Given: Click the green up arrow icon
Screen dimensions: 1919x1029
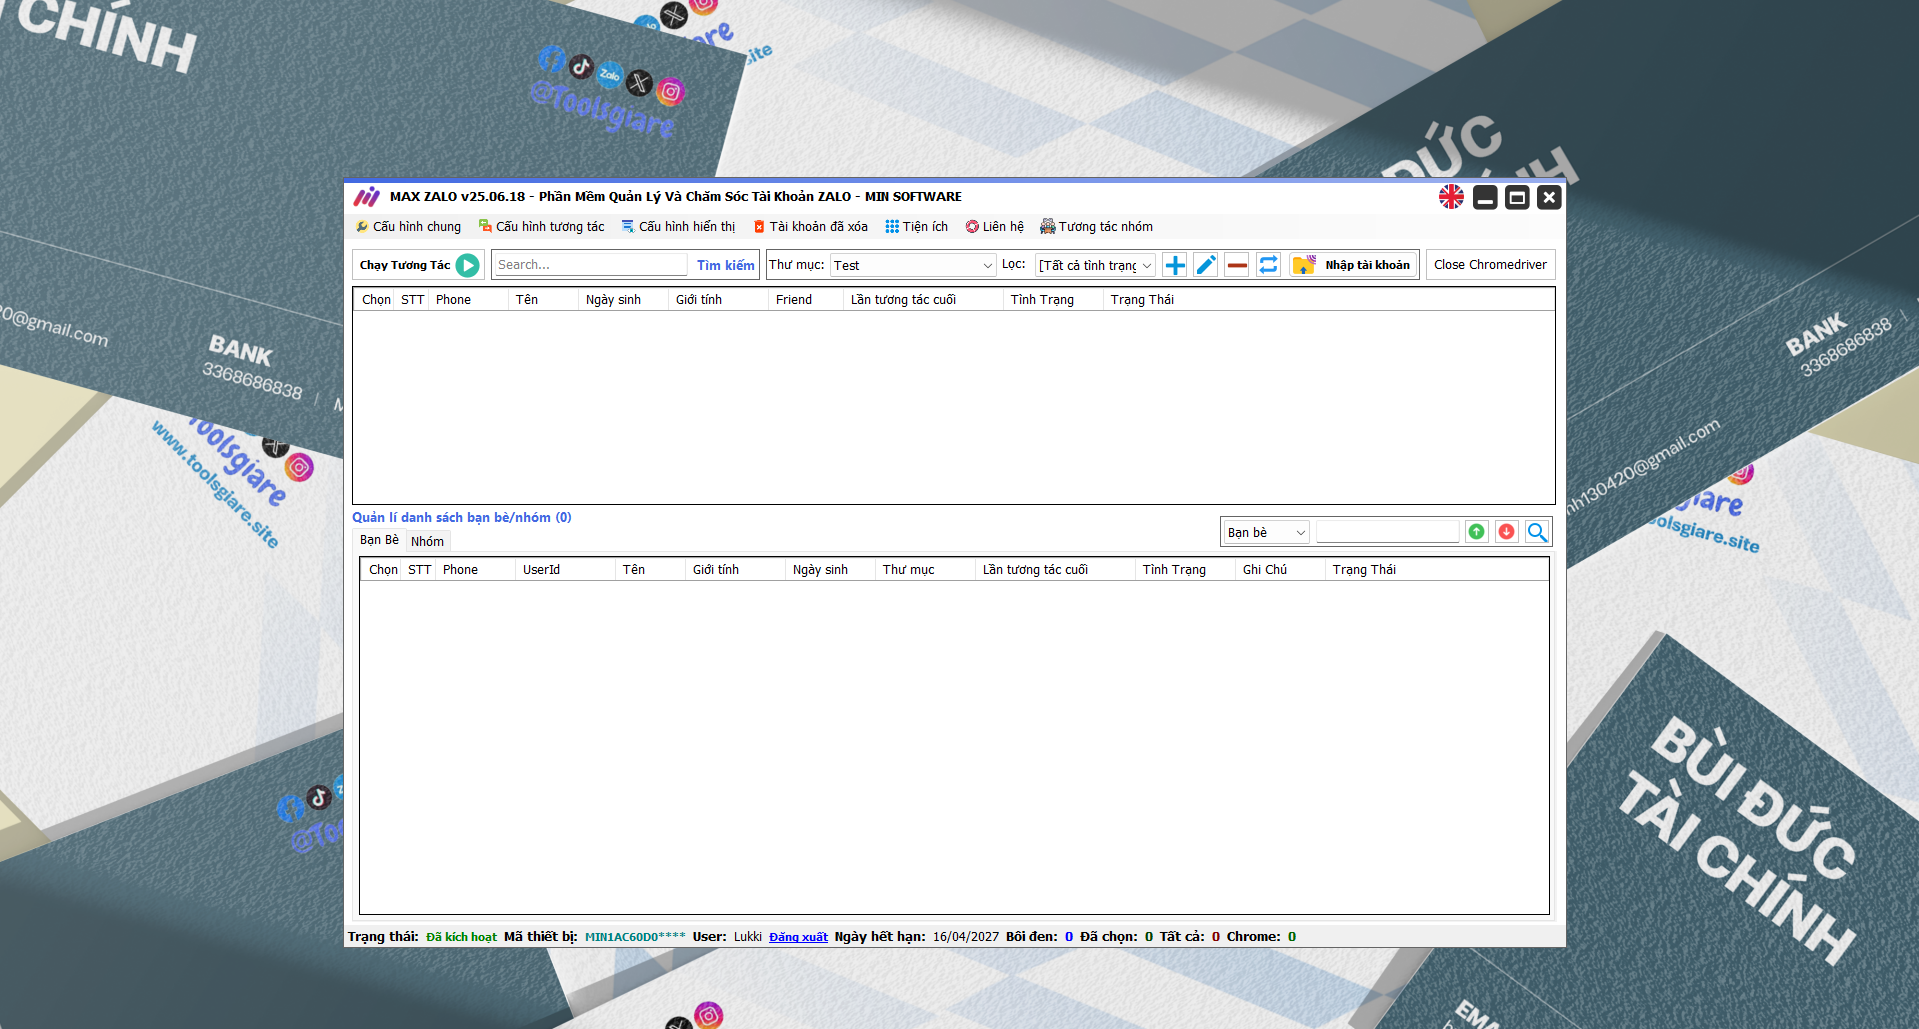Looking at the screenshot, I should 1476,532.
